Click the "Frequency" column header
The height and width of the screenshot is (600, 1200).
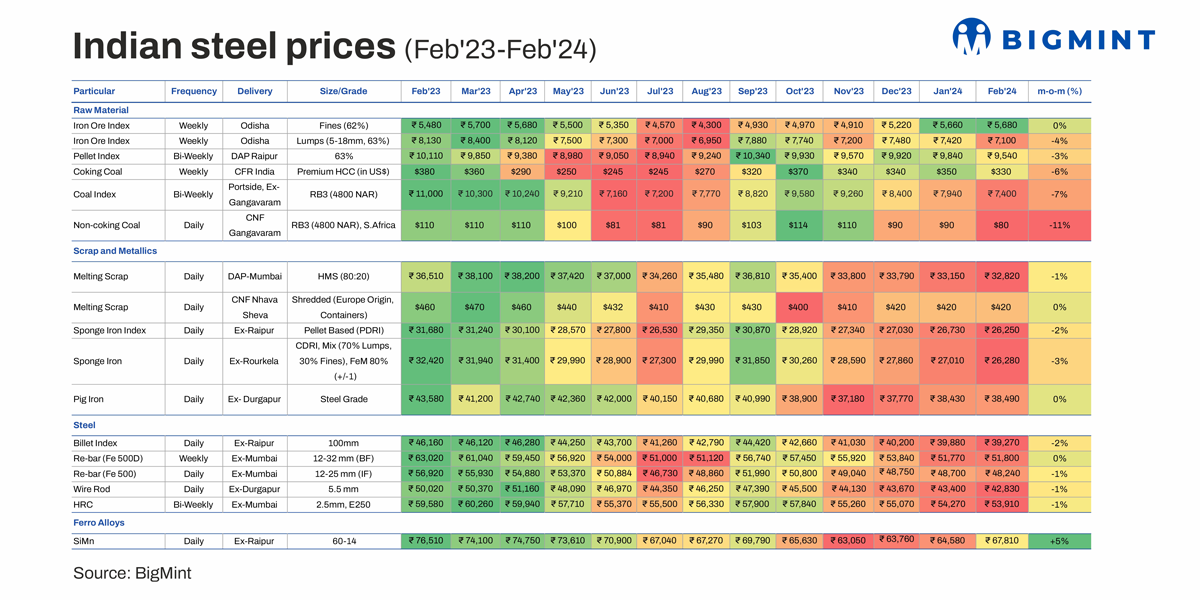[194, 91]
